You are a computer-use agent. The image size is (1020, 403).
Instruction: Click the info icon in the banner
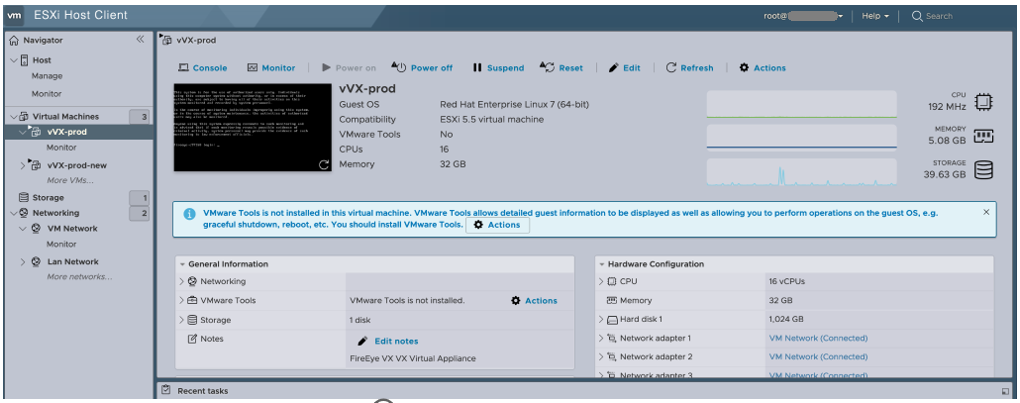(189, 214)
